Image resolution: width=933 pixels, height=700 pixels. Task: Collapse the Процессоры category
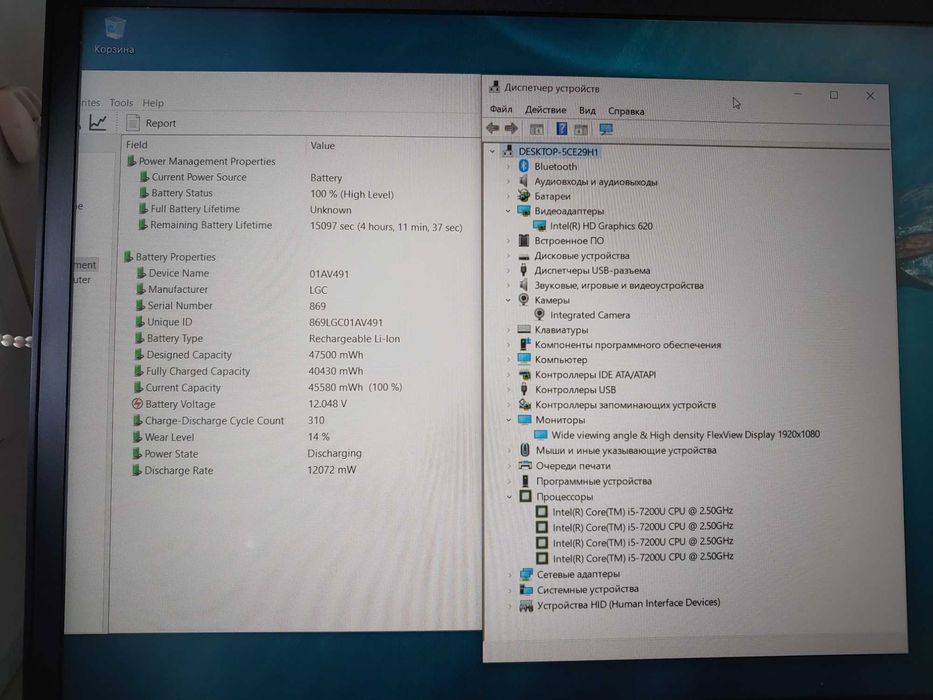pos(509,496)
